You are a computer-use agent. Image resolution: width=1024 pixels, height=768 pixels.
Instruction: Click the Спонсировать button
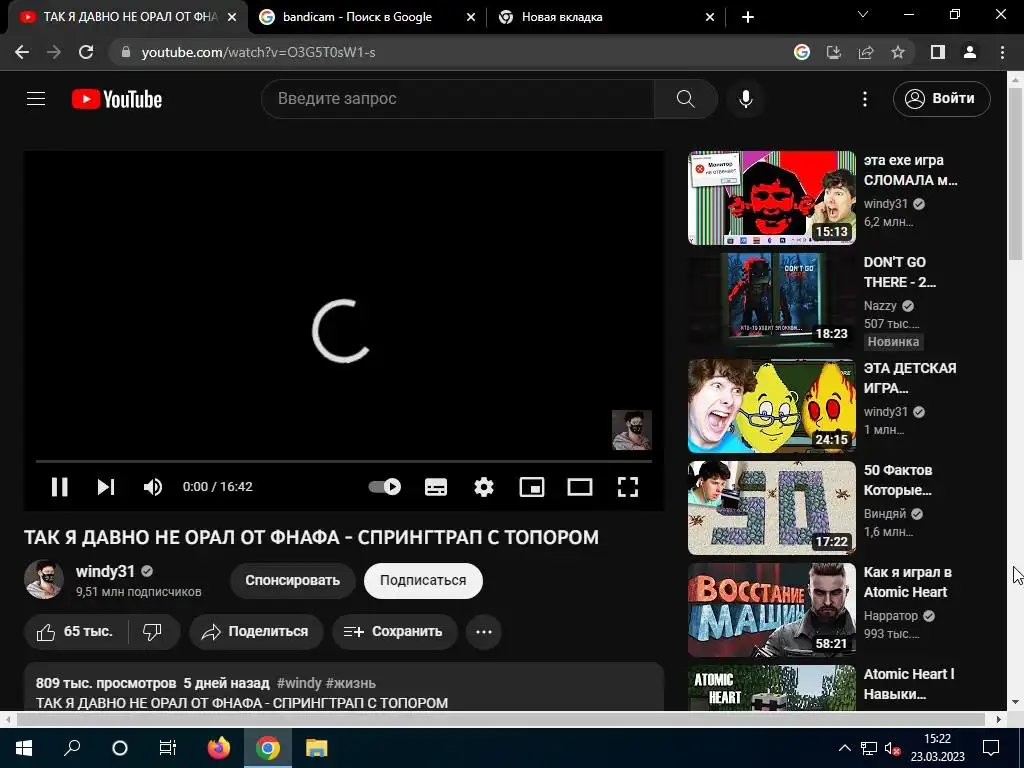[x=293, y=580]
